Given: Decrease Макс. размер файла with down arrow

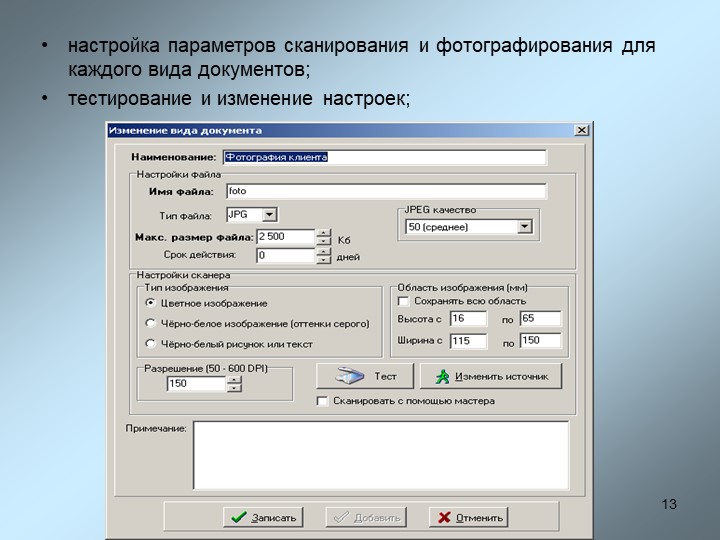Looking at the screenshot, I should coord(324,241).
